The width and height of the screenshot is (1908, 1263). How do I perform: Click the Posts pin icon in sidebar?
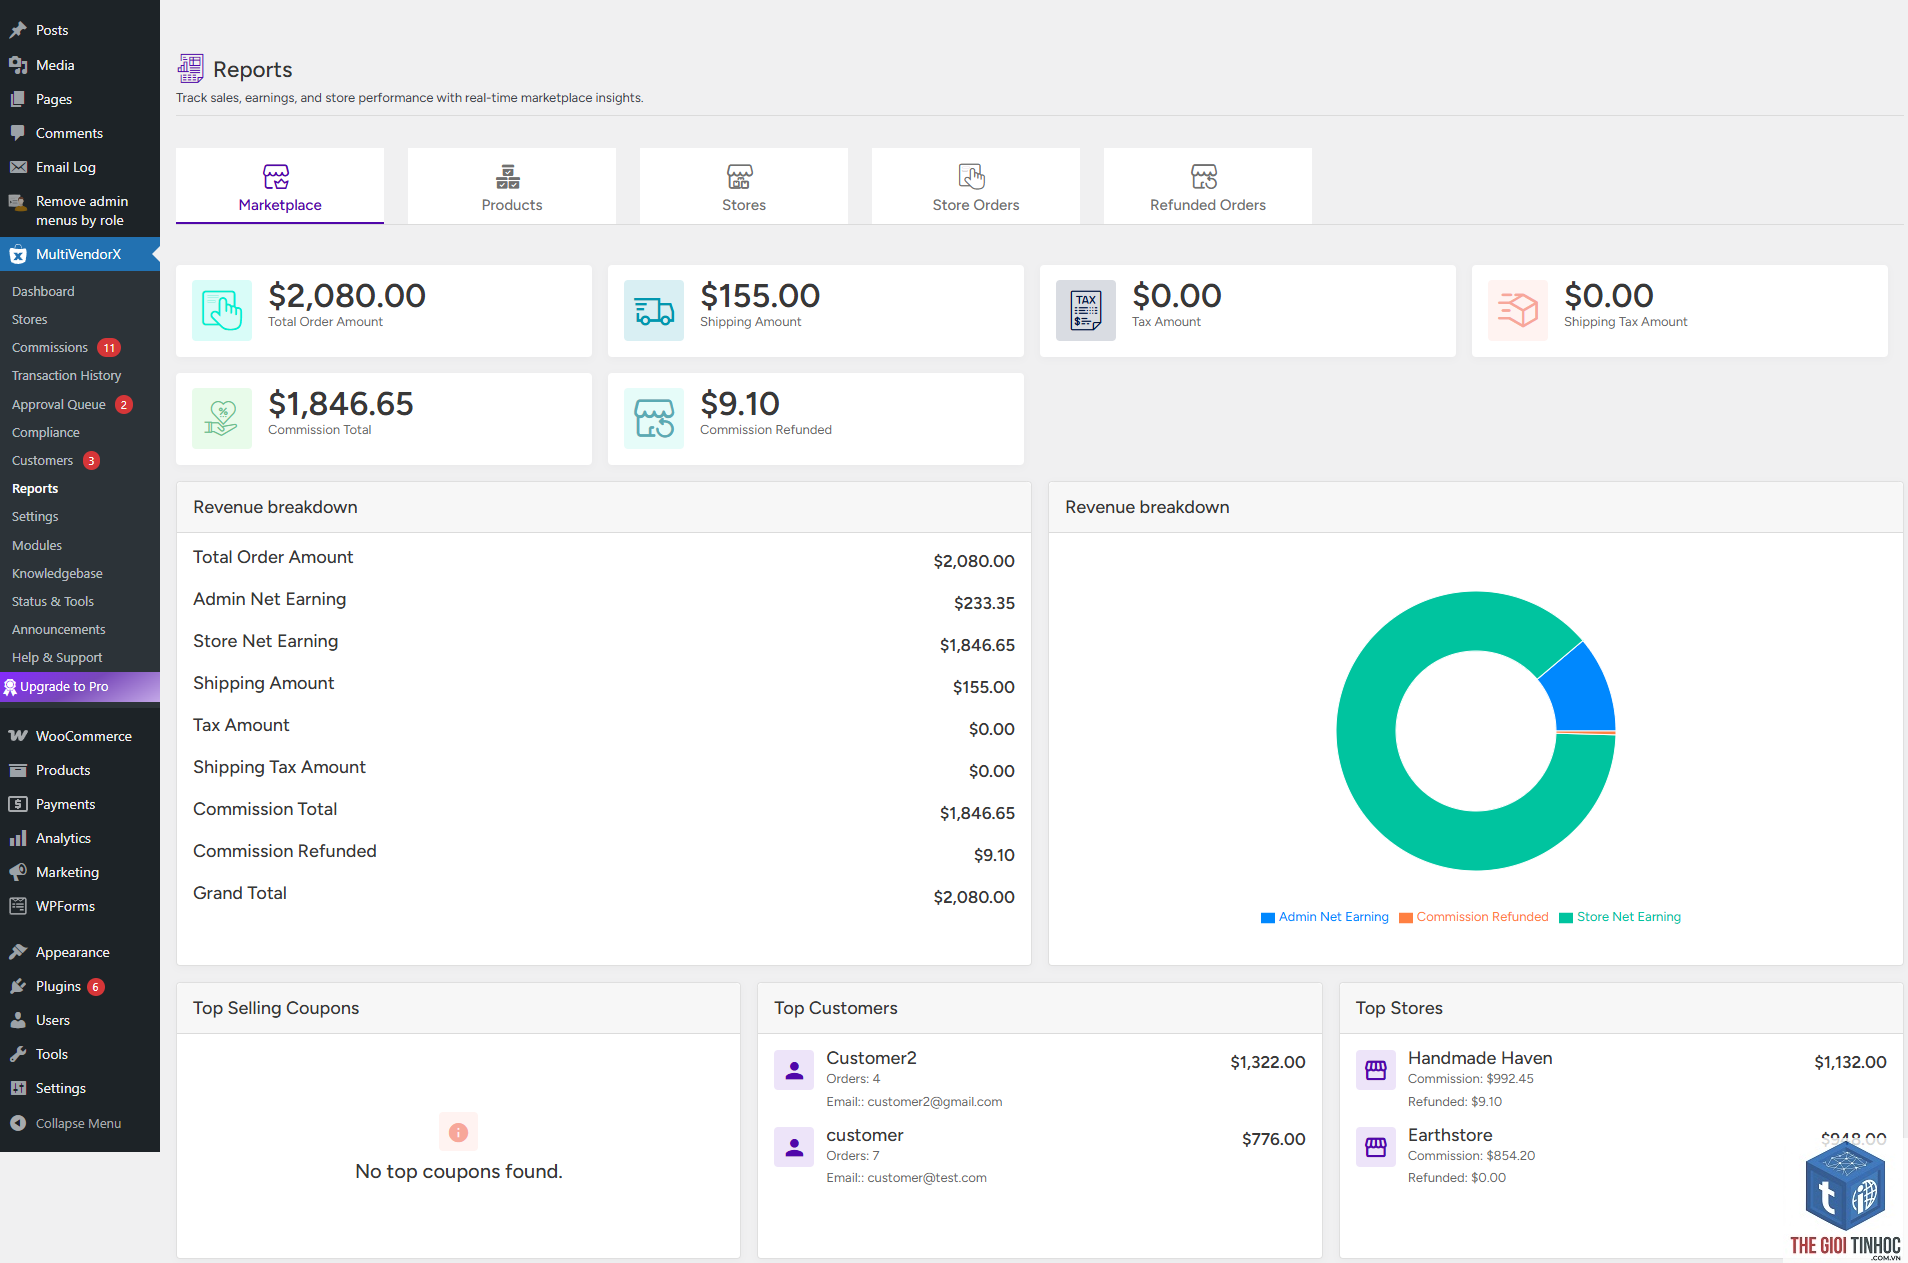[18, 30]
